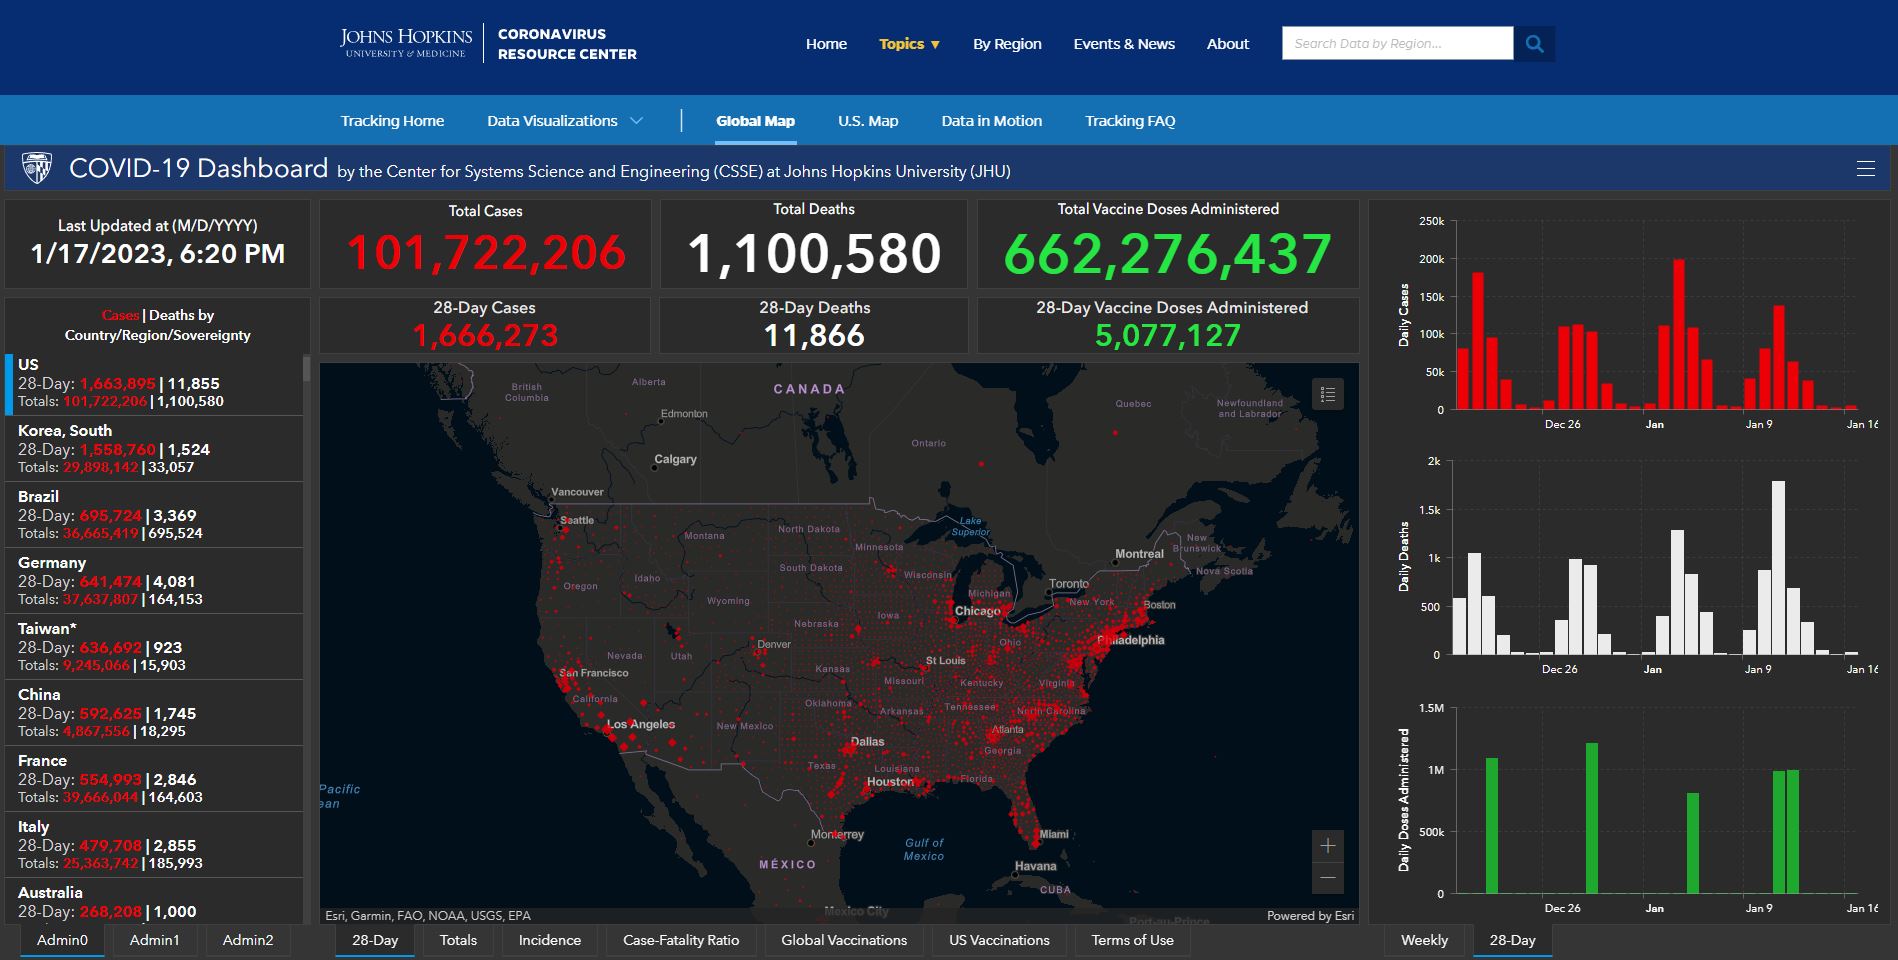Screen dimensions: 1898x960
Task: Sort list by Cases link
Action: [x=120, y=315]
